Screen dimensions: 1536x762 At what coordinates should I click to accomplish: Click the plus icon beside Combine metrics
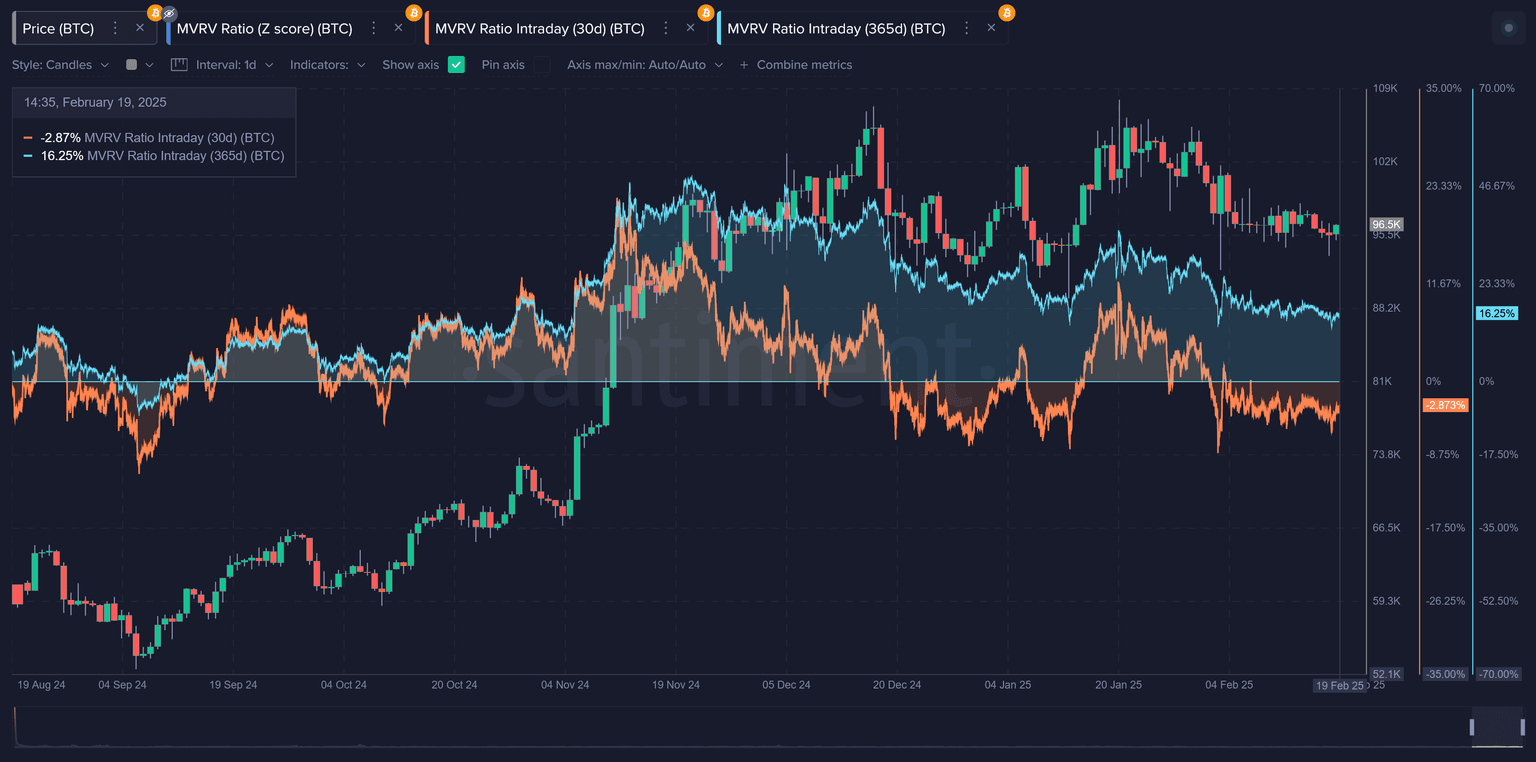click(743, 65)
